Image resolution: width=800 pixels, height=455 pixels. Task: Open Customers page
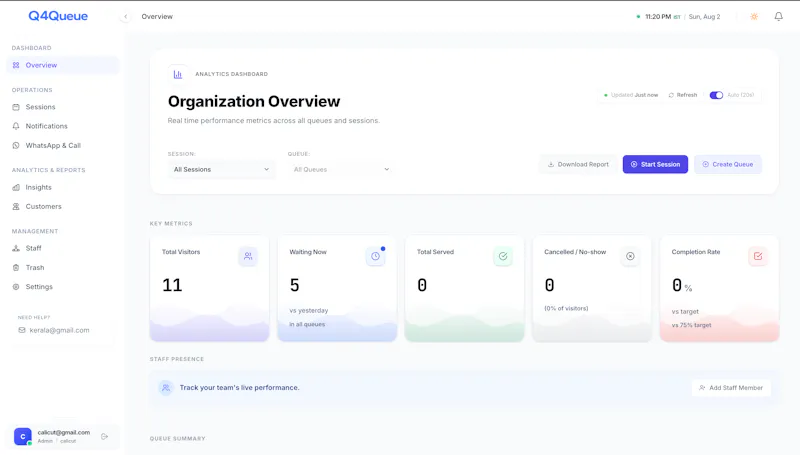[63, 207]
